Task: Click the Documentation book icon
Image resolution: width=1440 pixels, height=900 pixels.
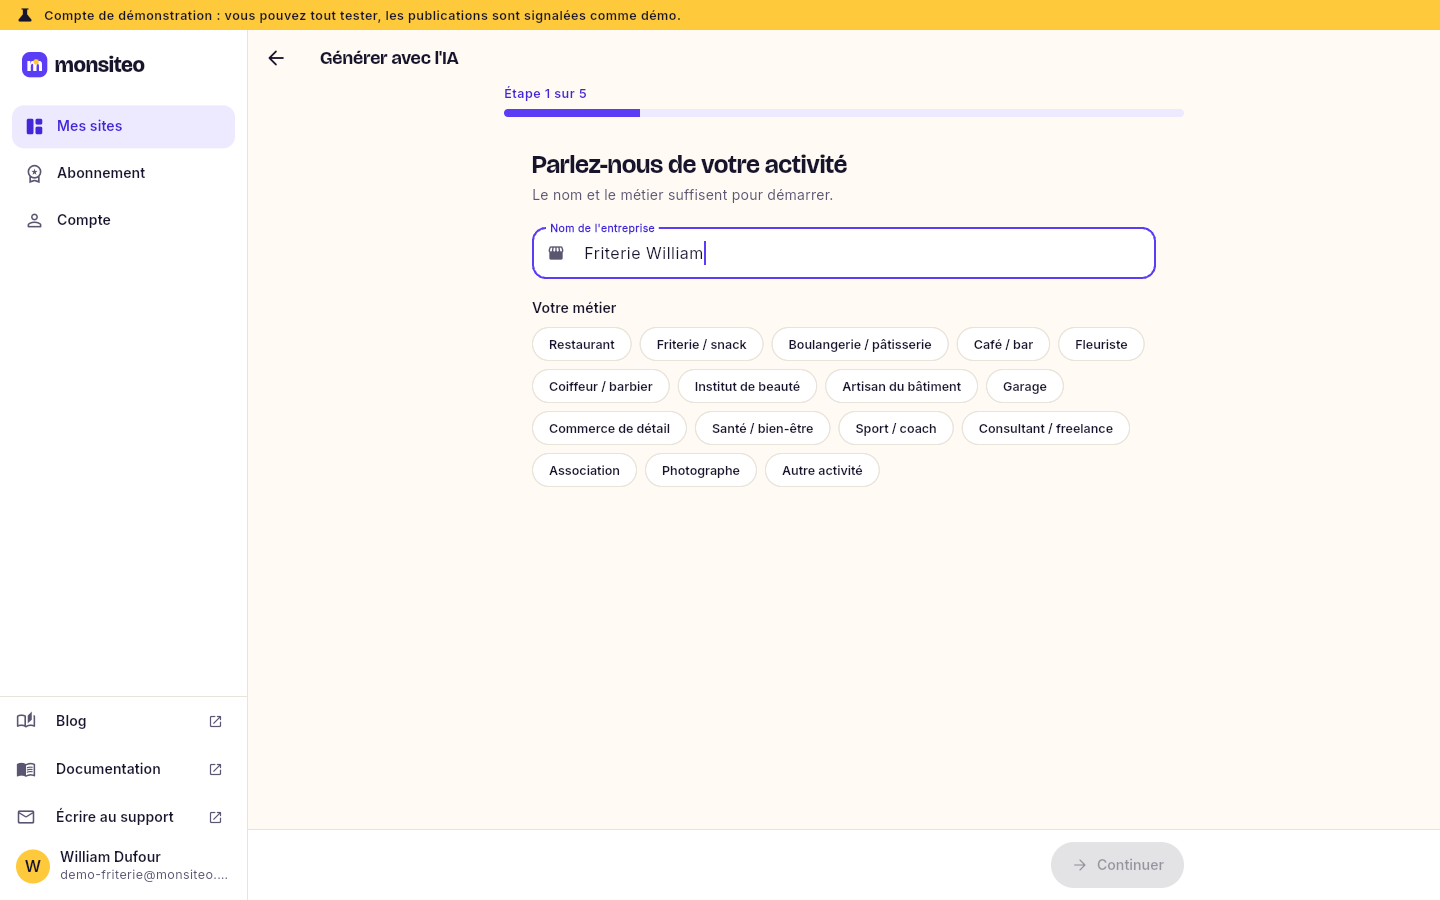Action: pos(26,769)
